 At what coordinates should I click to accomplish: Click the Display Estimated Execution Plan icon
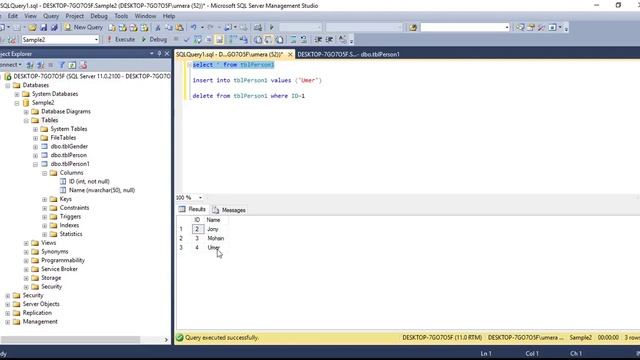198,40
